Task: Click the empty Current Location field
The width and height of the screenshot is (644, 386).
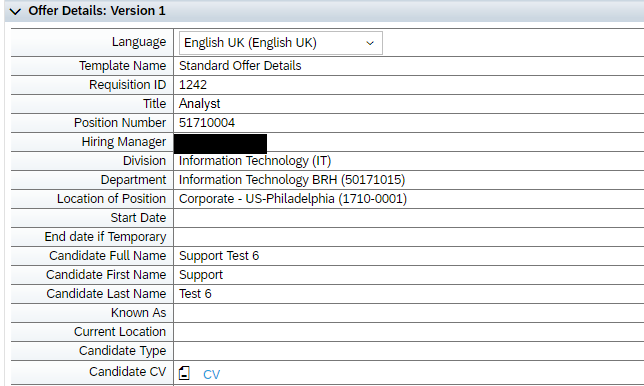Action: pos(409,332)
